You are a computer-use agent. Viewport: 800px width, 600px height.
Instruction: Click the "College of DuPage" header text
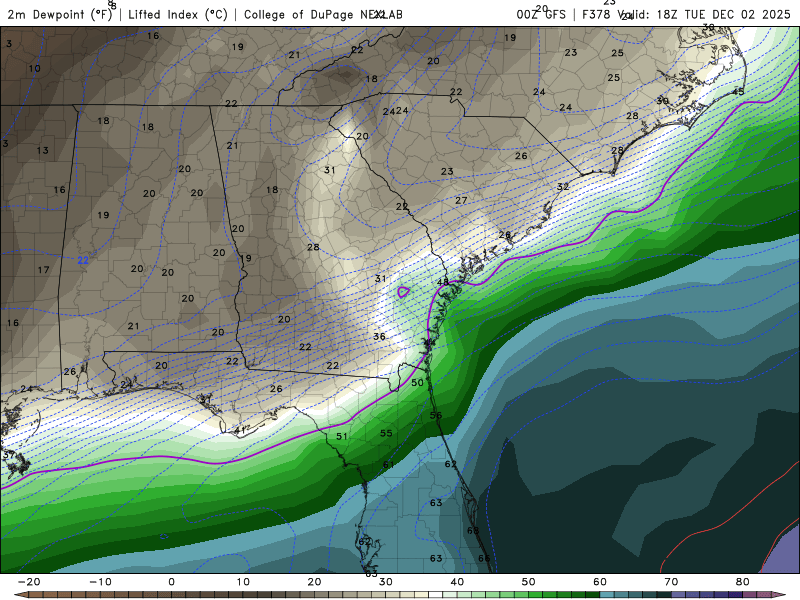coord(299,15)
